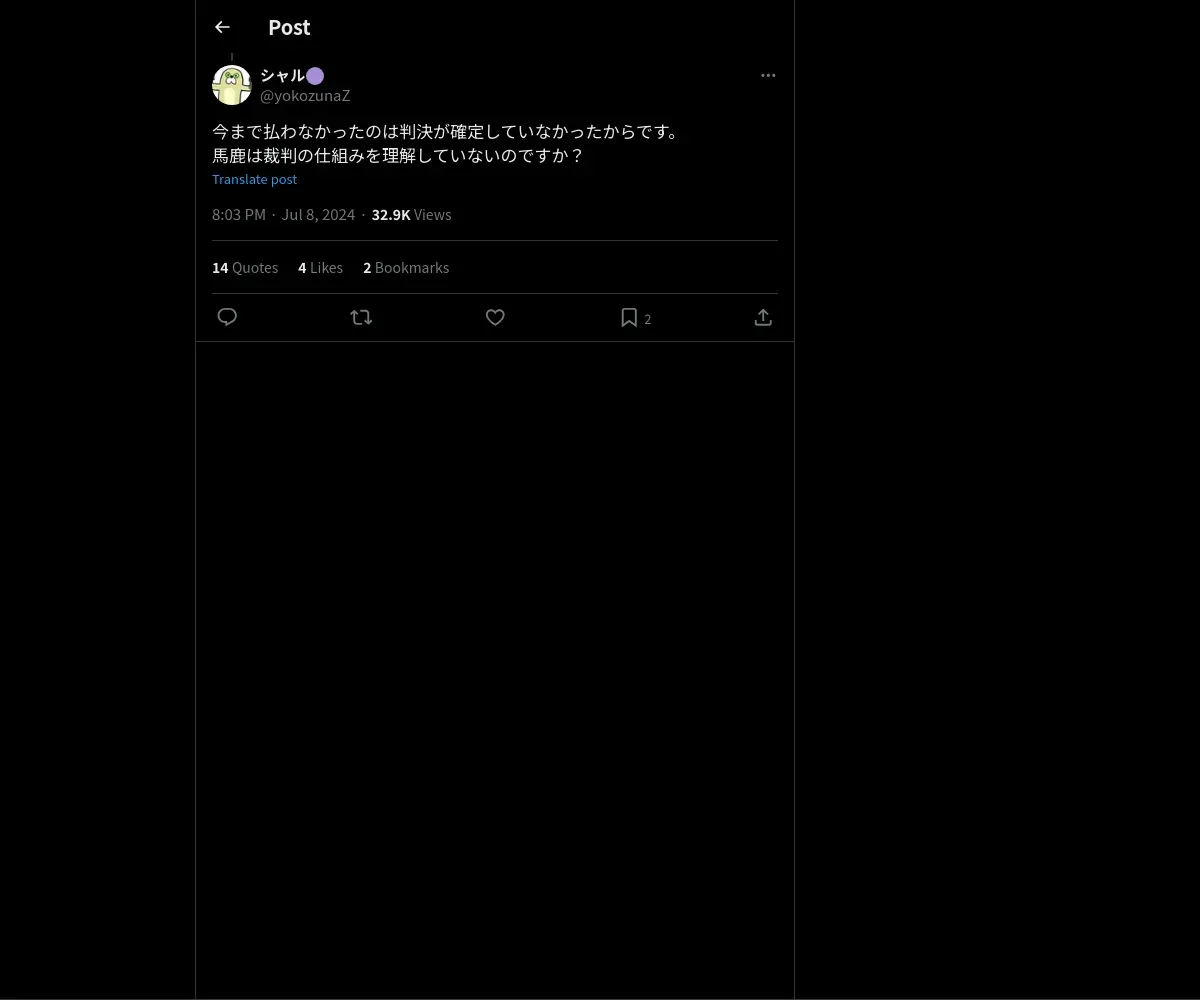Show the 14 Quotes list
The height and width of the screenshot is (1000, 1200).
245,267
